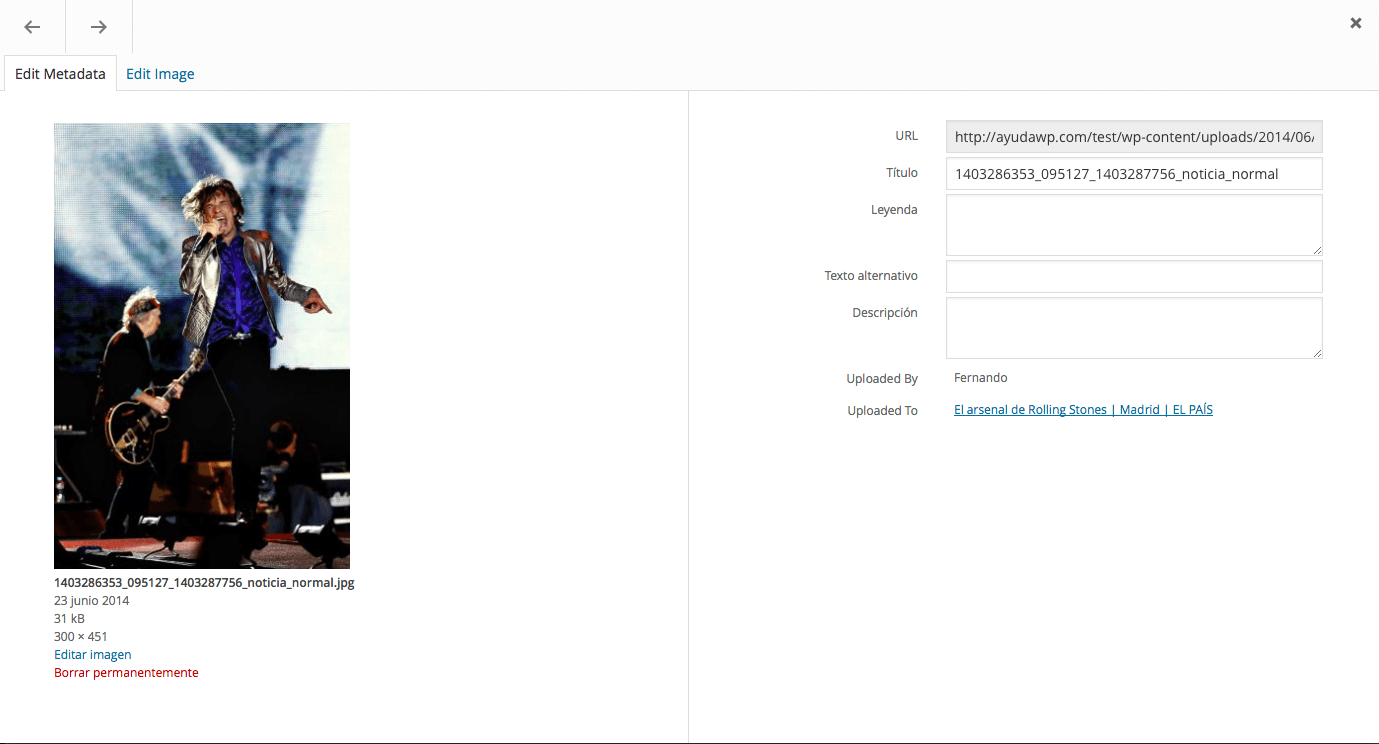Screen dimensions: 1379x744
Task: Click the URL label
Action: point(906,136)
